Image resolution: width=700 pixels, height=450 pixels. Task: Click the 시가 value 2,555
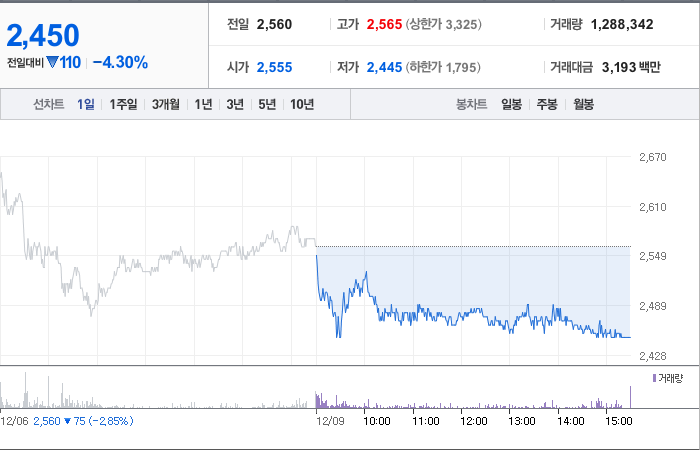pyautogui.click(x=274, y=67)
